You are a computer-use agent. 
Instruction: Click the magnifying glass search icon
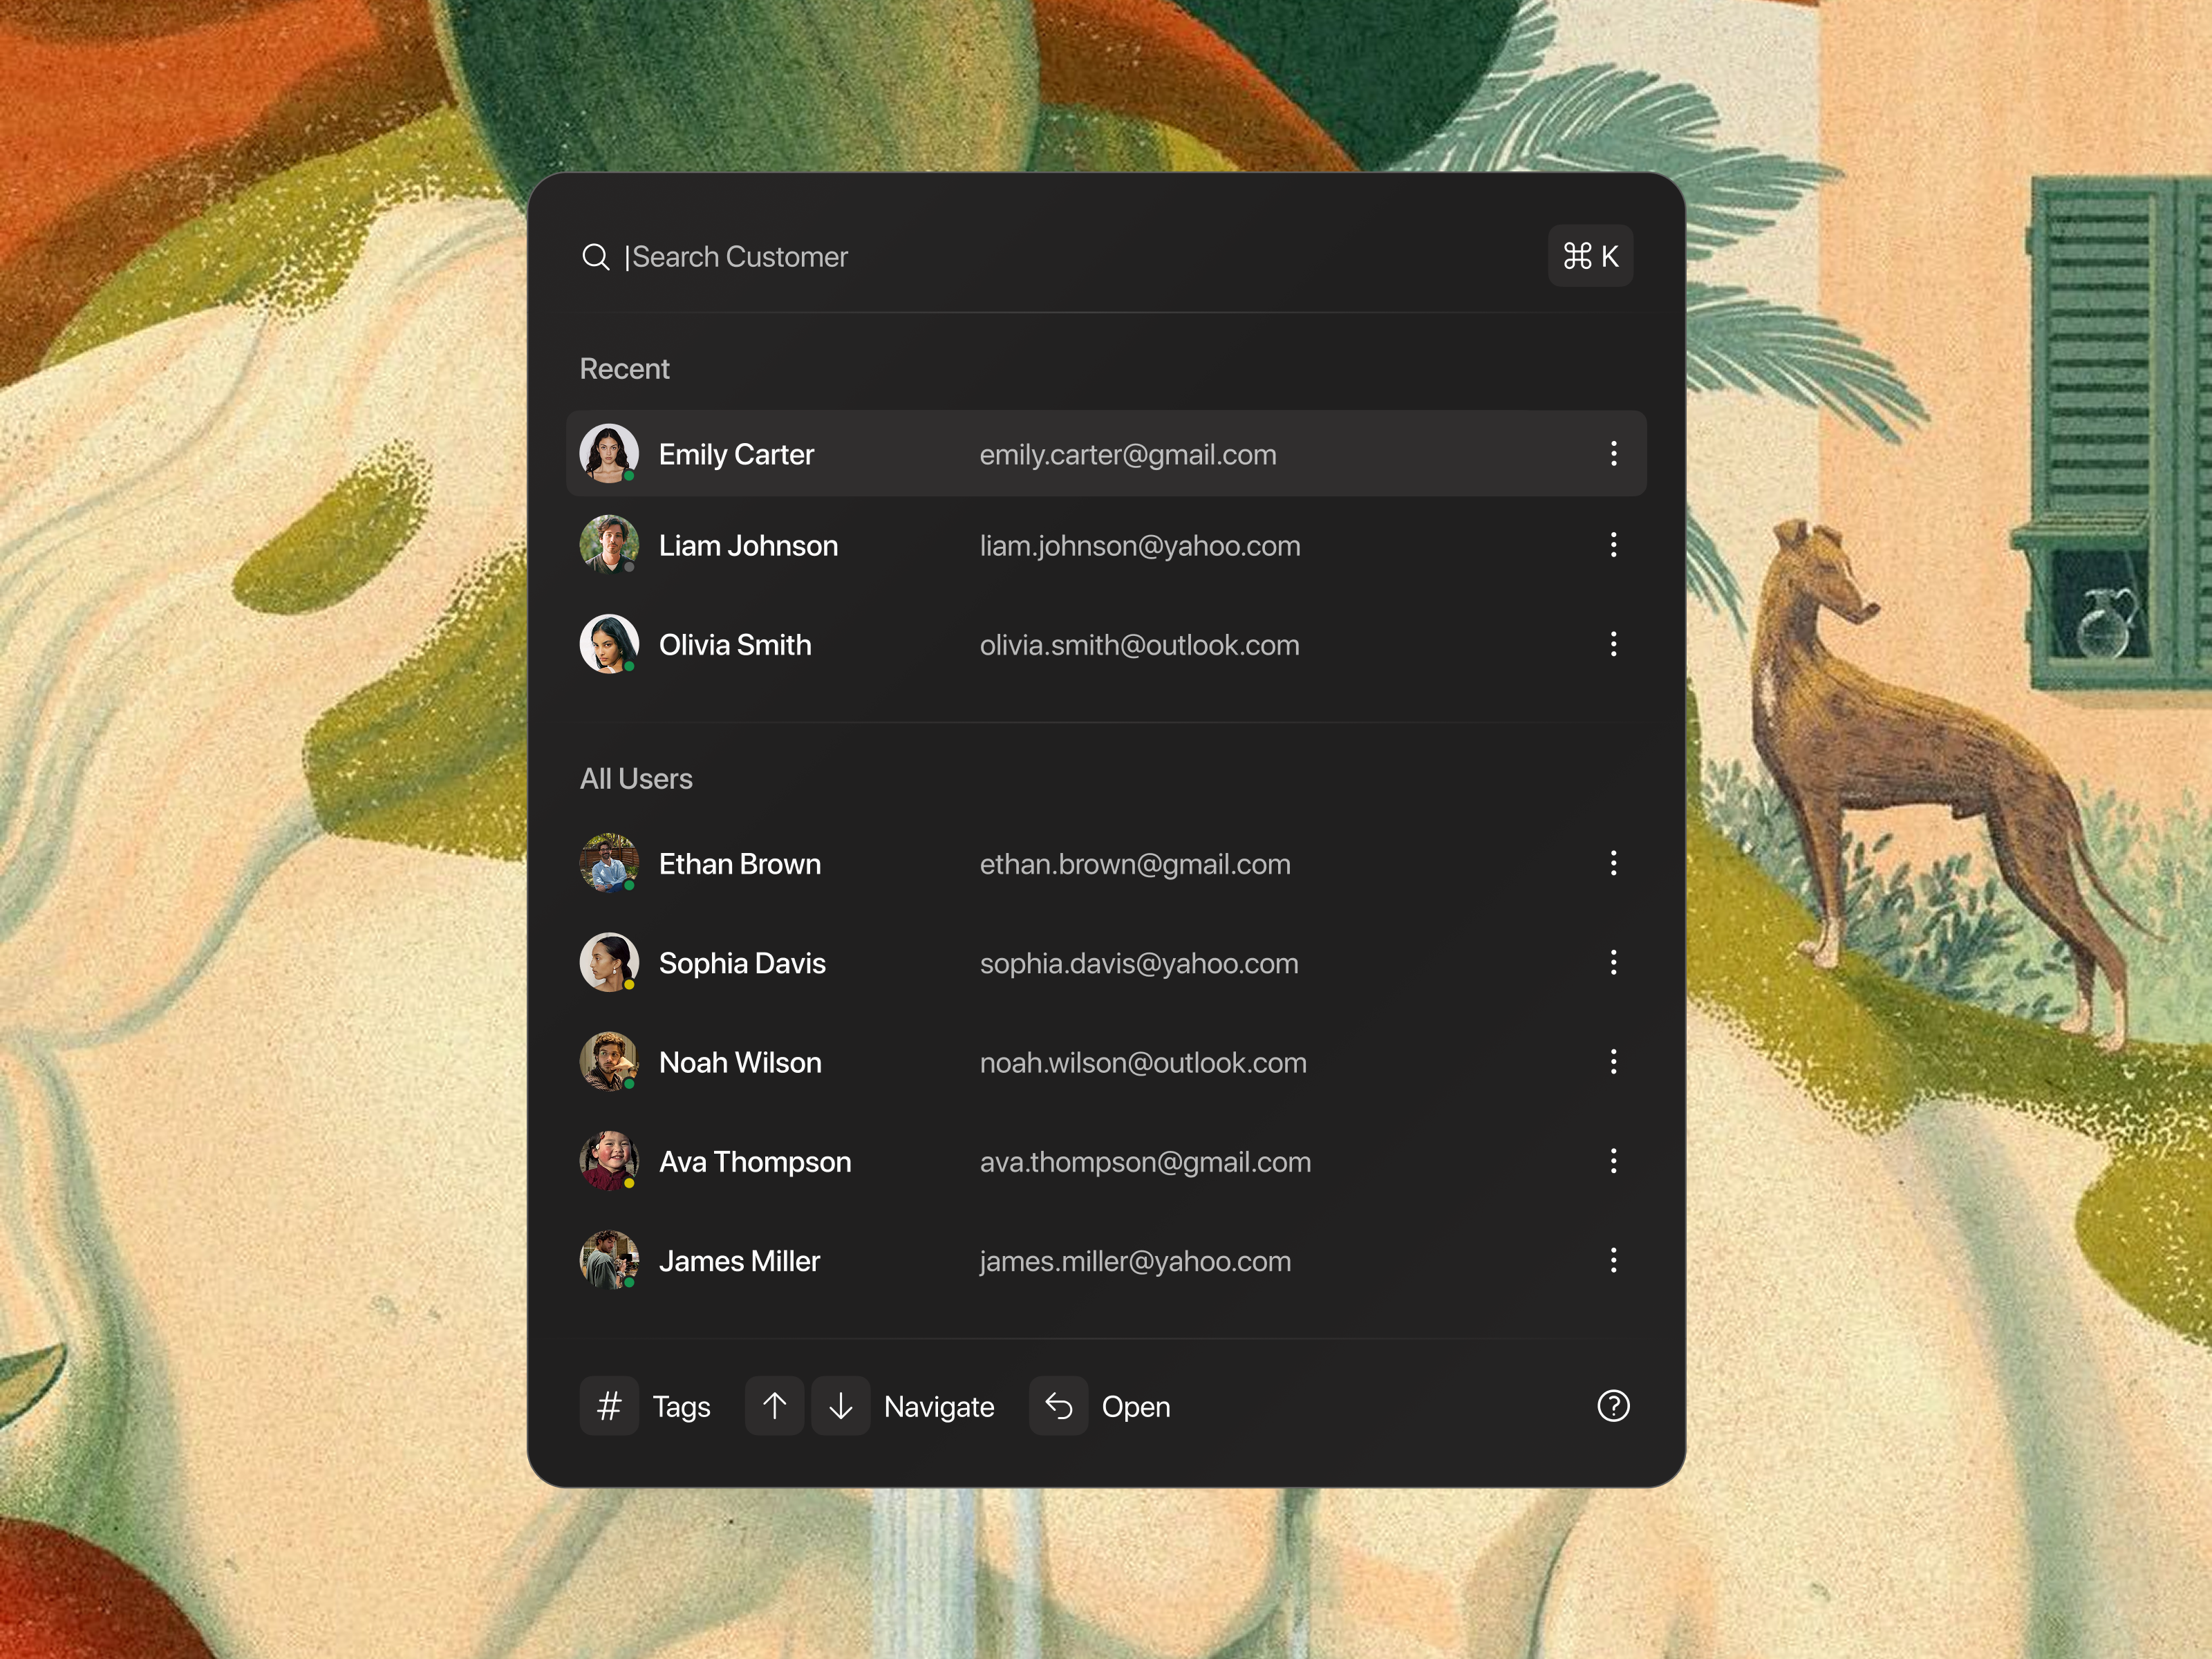pos(597,257)
